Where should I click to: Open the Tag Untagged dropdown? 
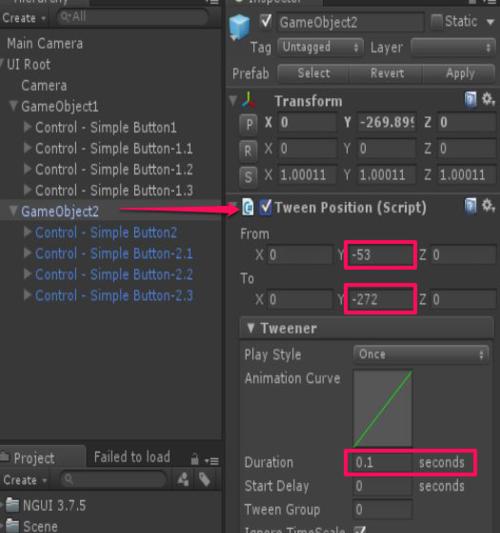click(x=320, y=47)
